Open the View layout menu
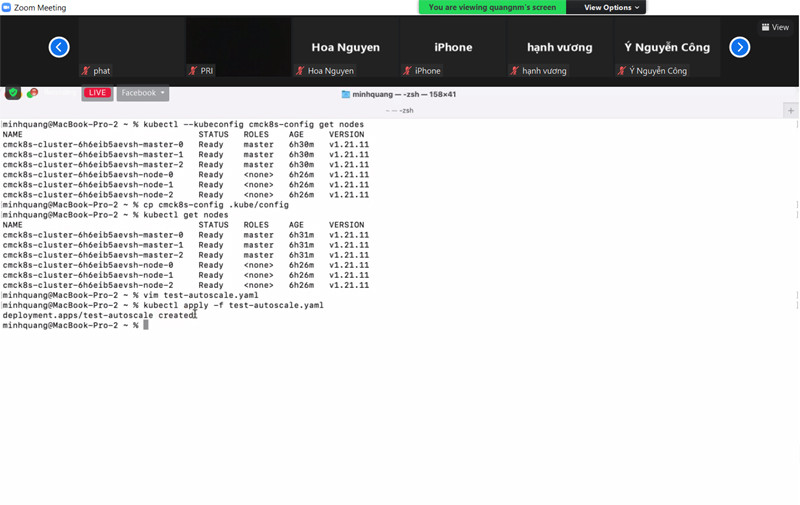Viewport: 800px width, 505px height. 775,27
